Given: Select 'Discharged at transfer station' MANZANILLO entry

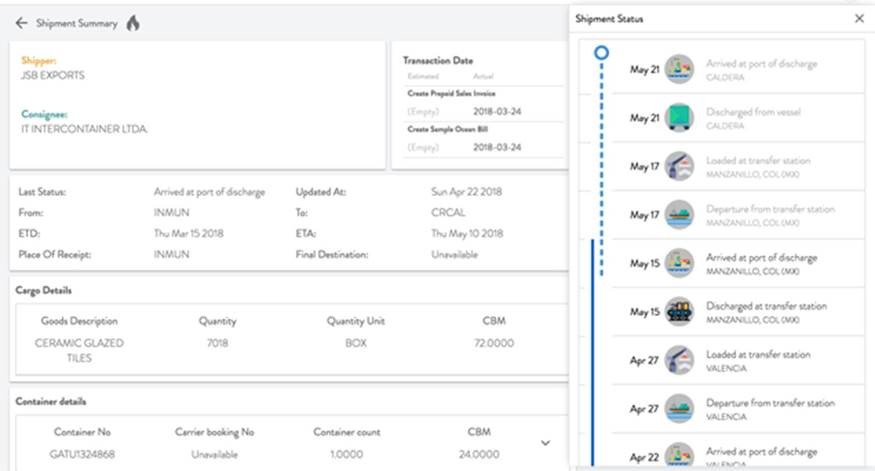Looking at the screenshot, I should tap(738, 312).
